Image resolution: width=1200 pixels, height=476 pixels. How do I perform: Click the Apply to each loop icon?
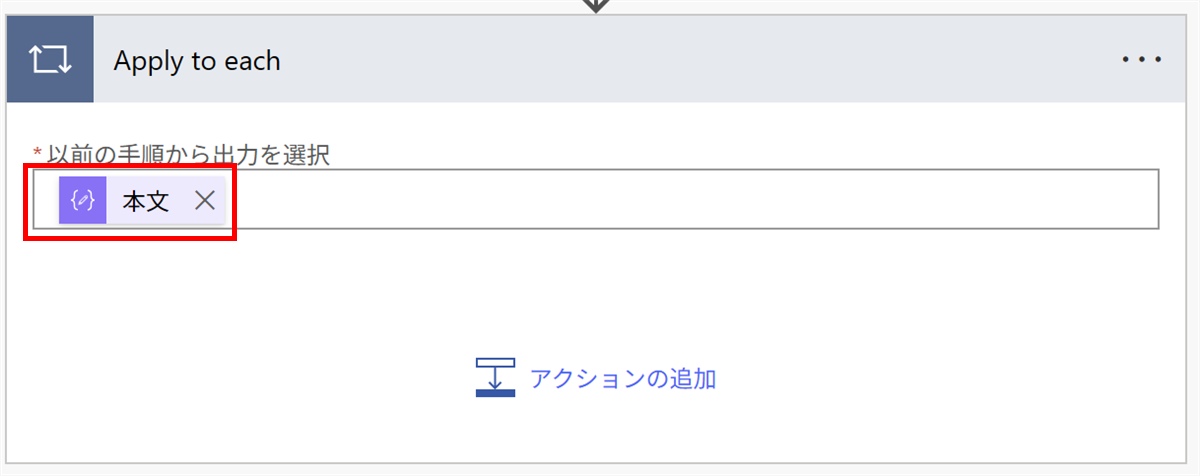point(50,60)
